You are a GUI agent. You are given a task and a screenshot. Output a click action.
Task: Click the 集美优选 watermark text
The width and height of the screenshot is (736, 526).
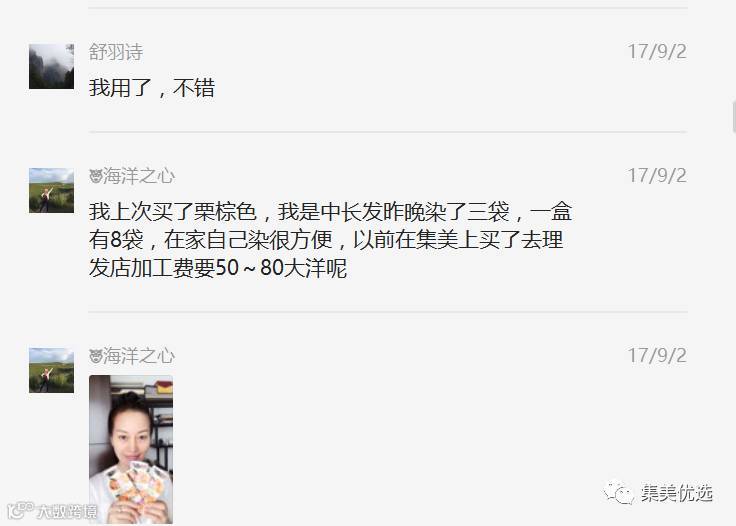click(x=677, y=493)
